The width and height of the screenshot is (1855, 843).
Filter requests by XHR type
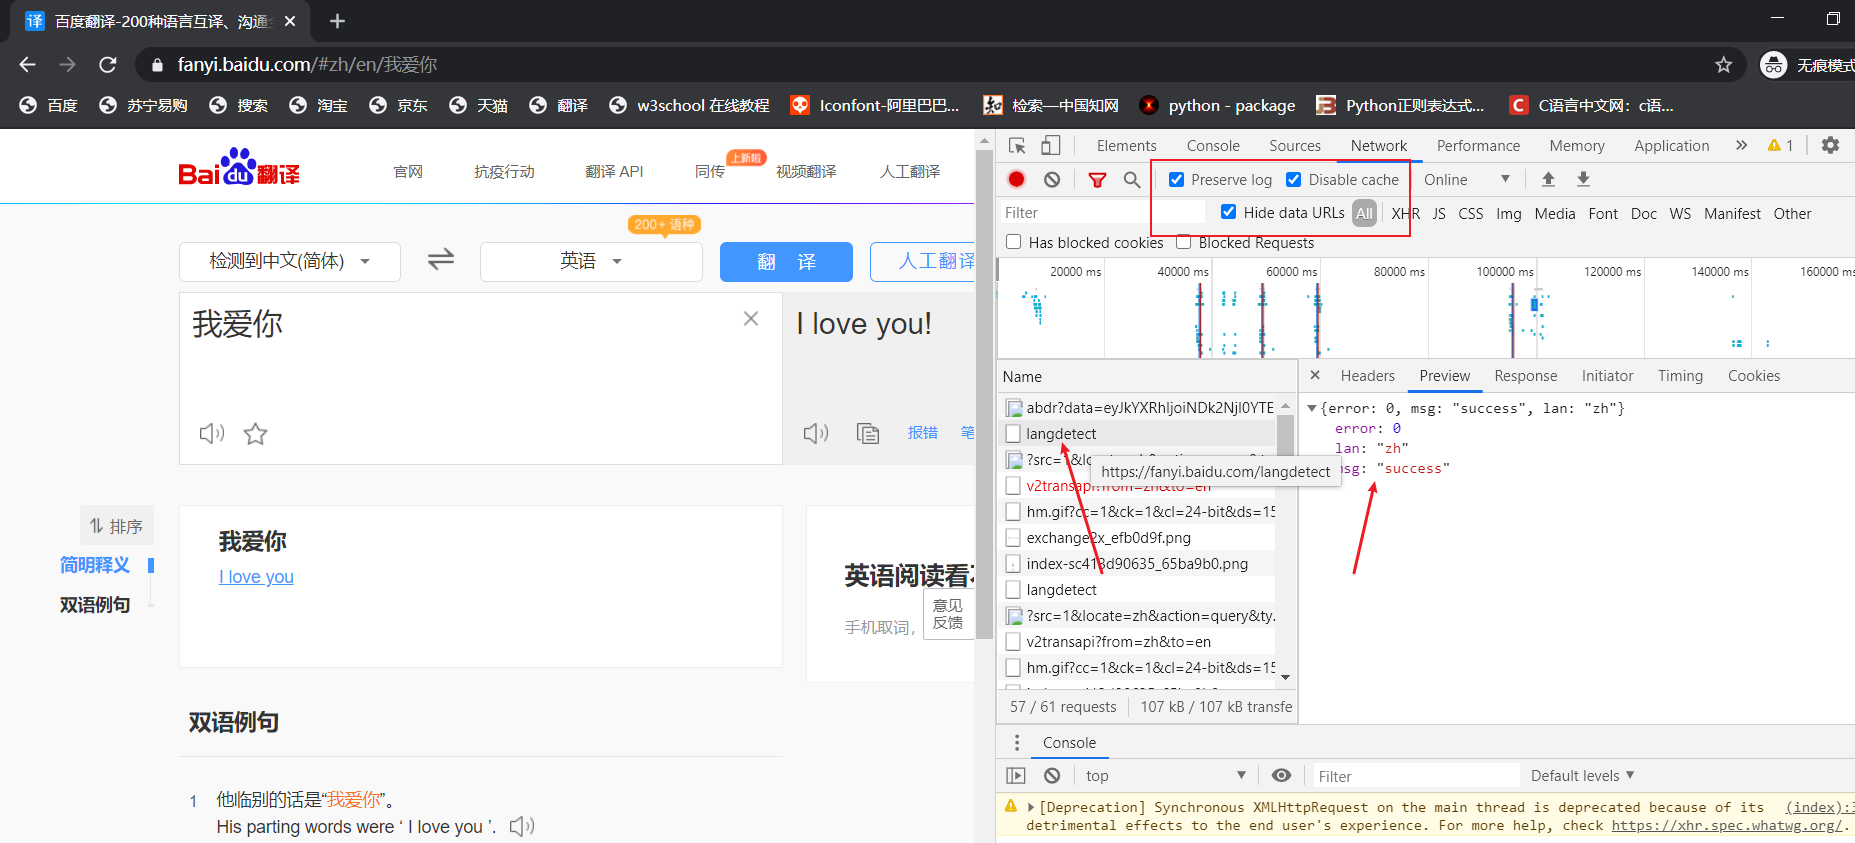click(x=1406, y=213)
